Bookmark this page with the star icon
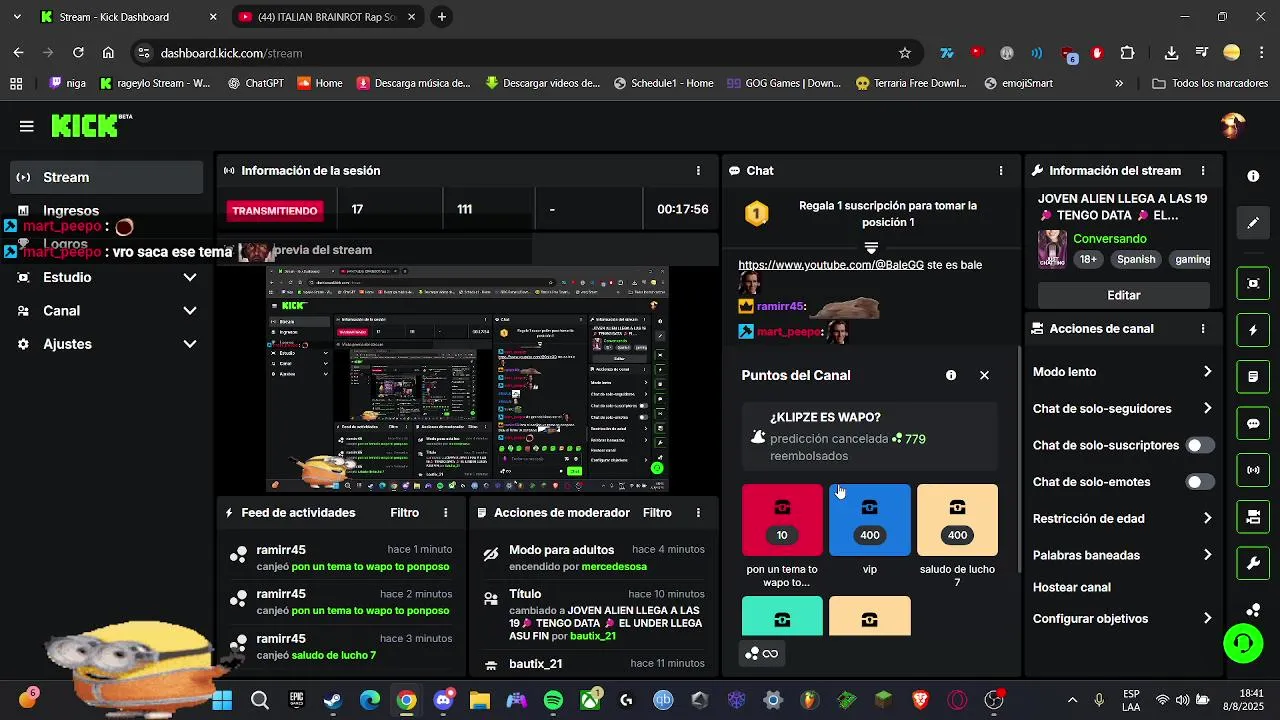 point(905,53)
